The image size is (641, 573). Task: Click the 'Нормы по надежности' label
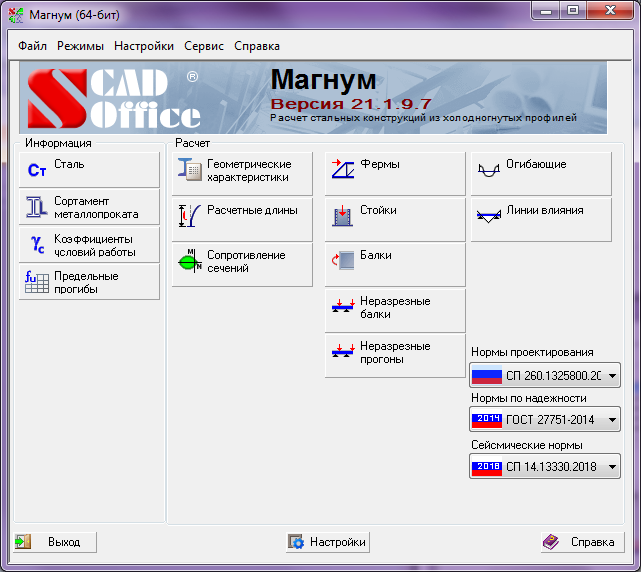coord(529,398)
